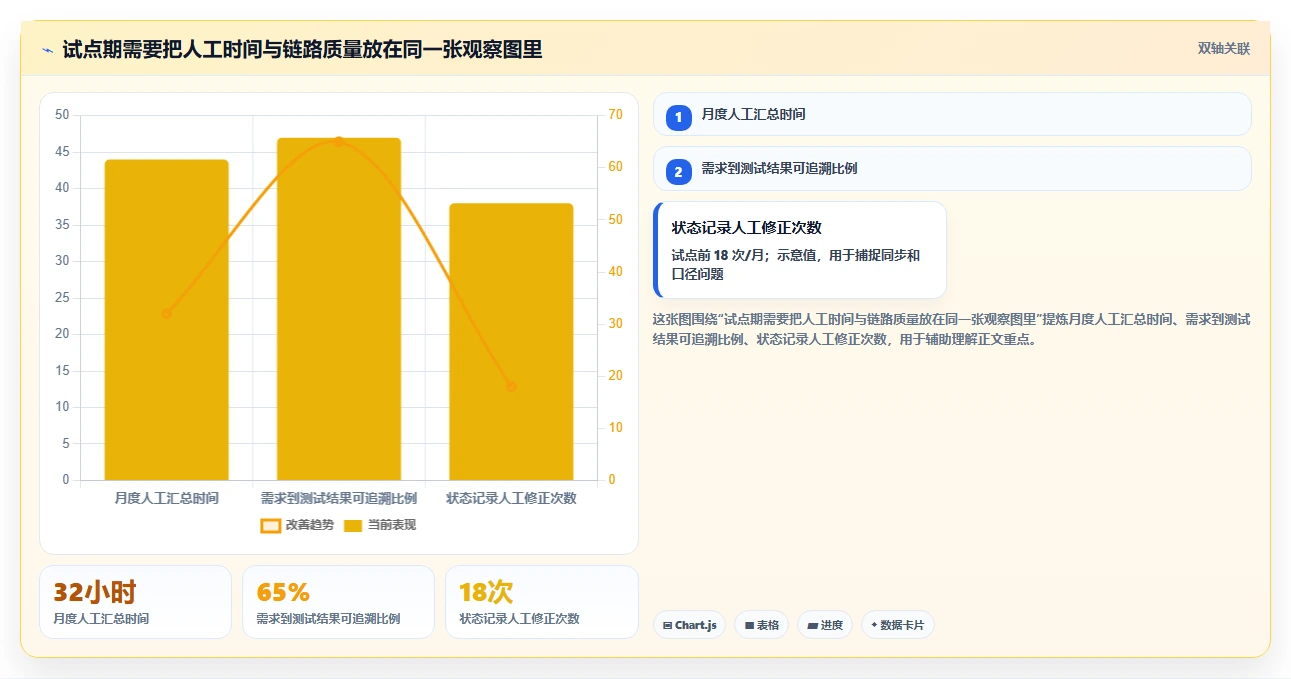Screen dimensions: 1291x679
Task: Click the x-axis label 状态记录人工修正次数
Action: 511,498
